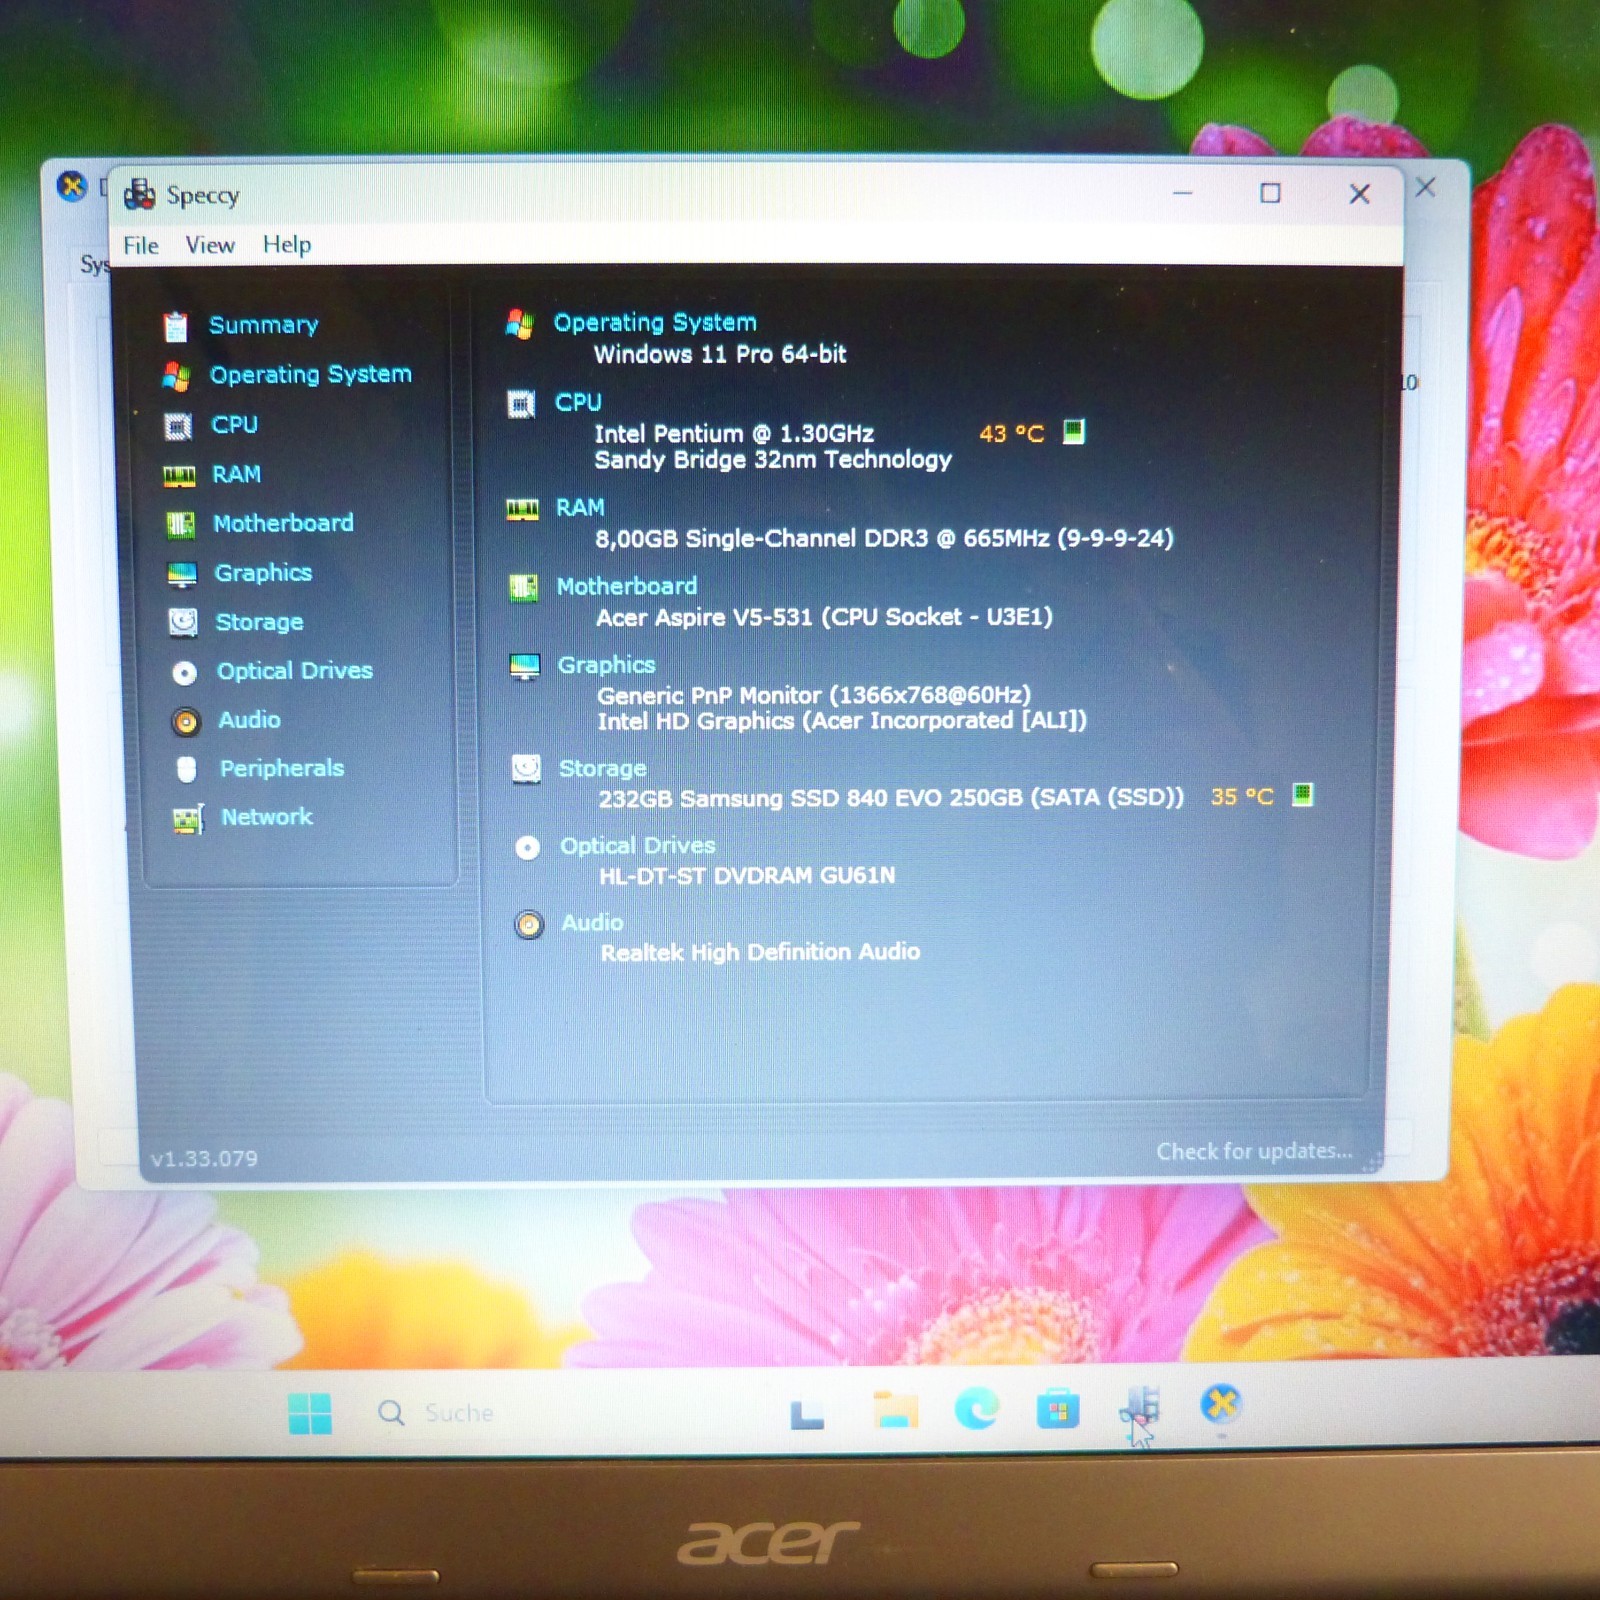Open the File menu
The image size is (1600, 1600).
[x=141, y=246]
